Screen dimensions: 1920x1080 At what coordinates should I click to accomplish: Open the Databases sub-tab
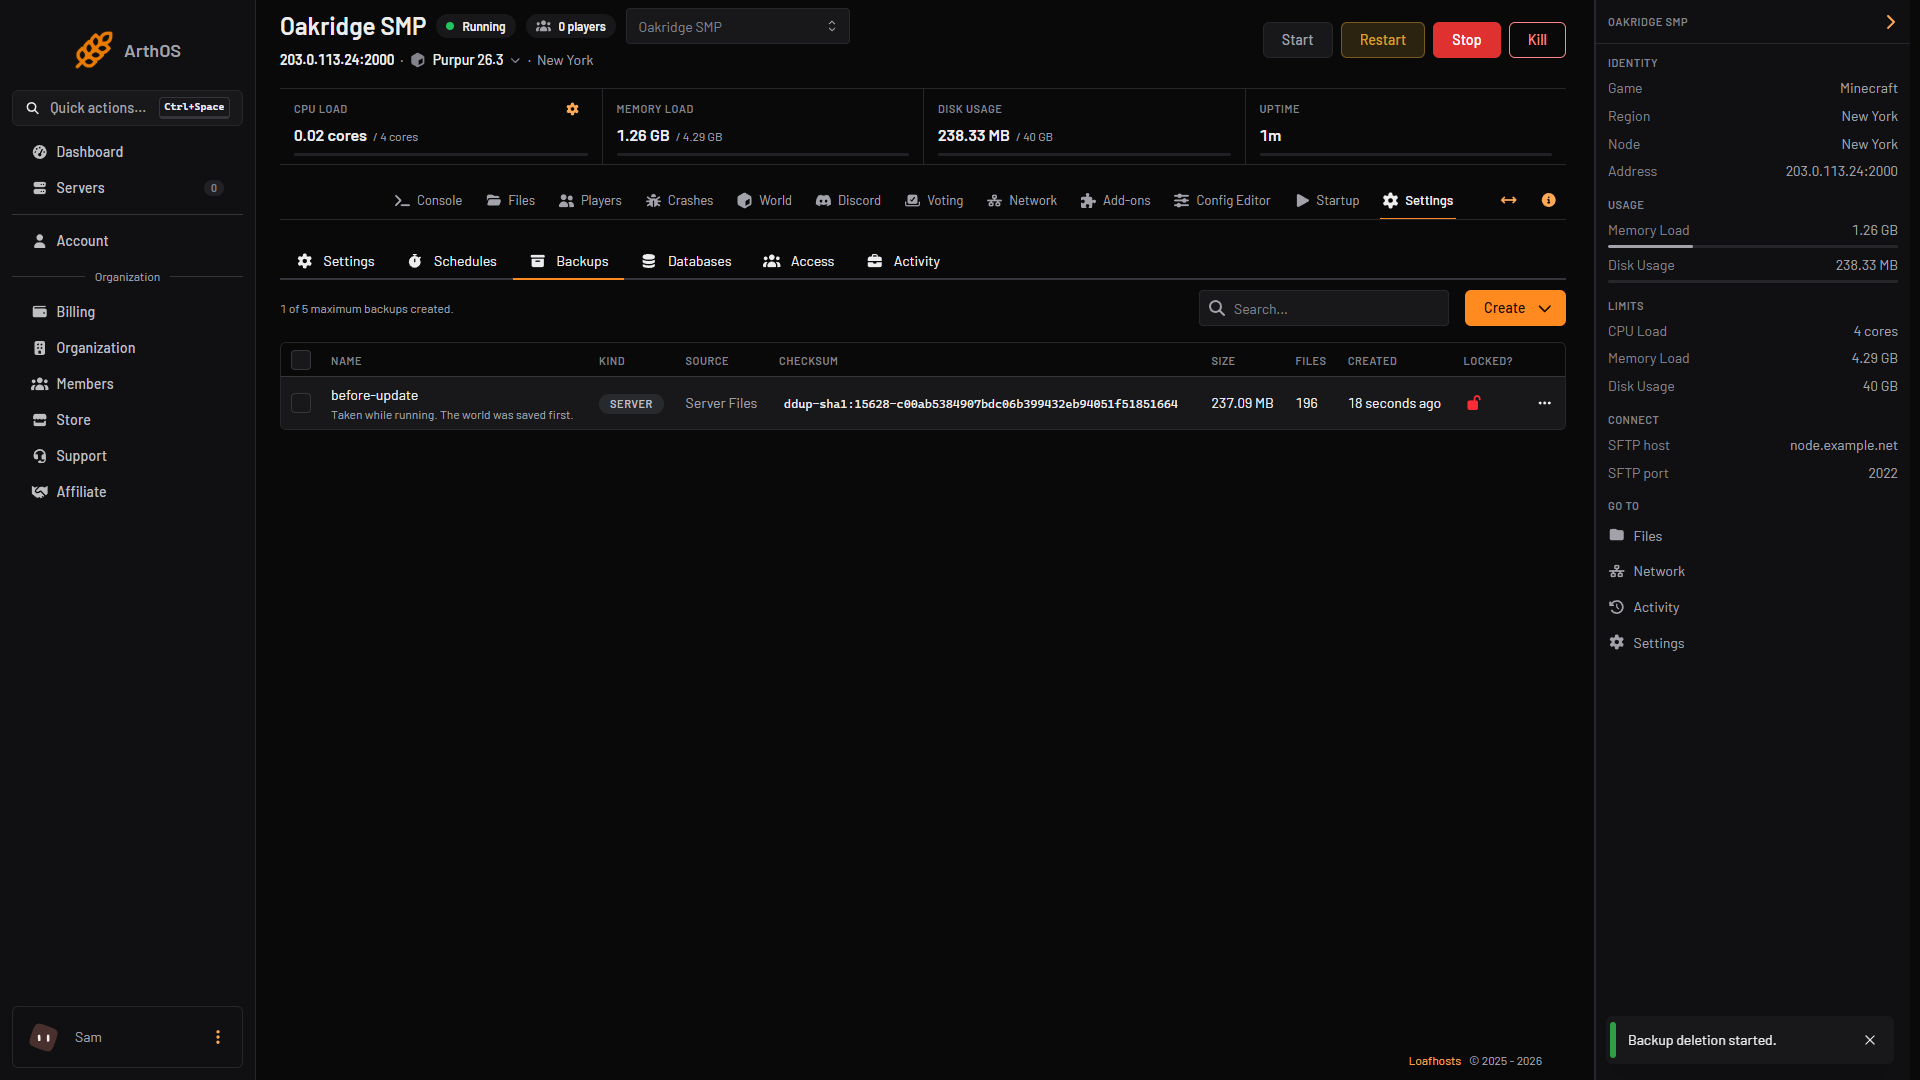686,261
